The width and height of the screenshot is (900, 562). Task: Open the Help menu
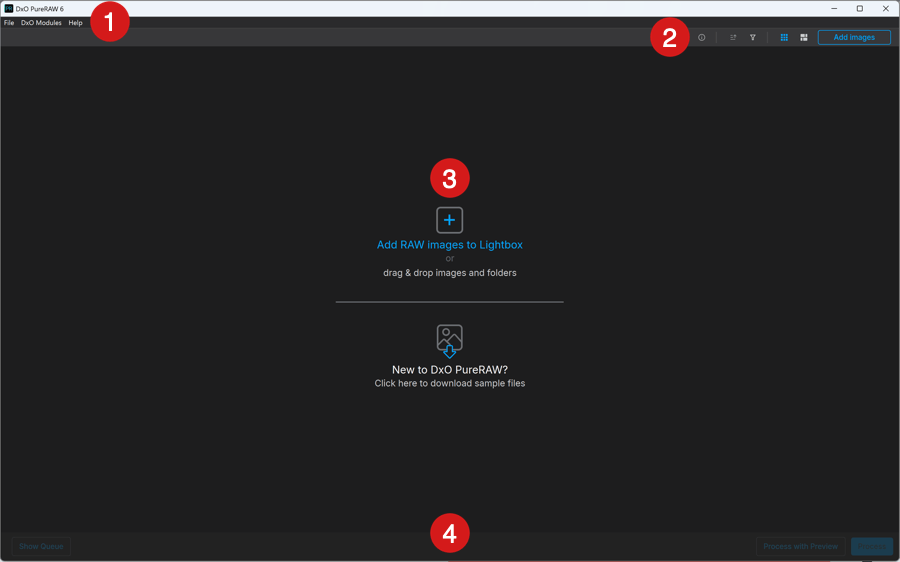pyautogui.click(x=75, y=23)
